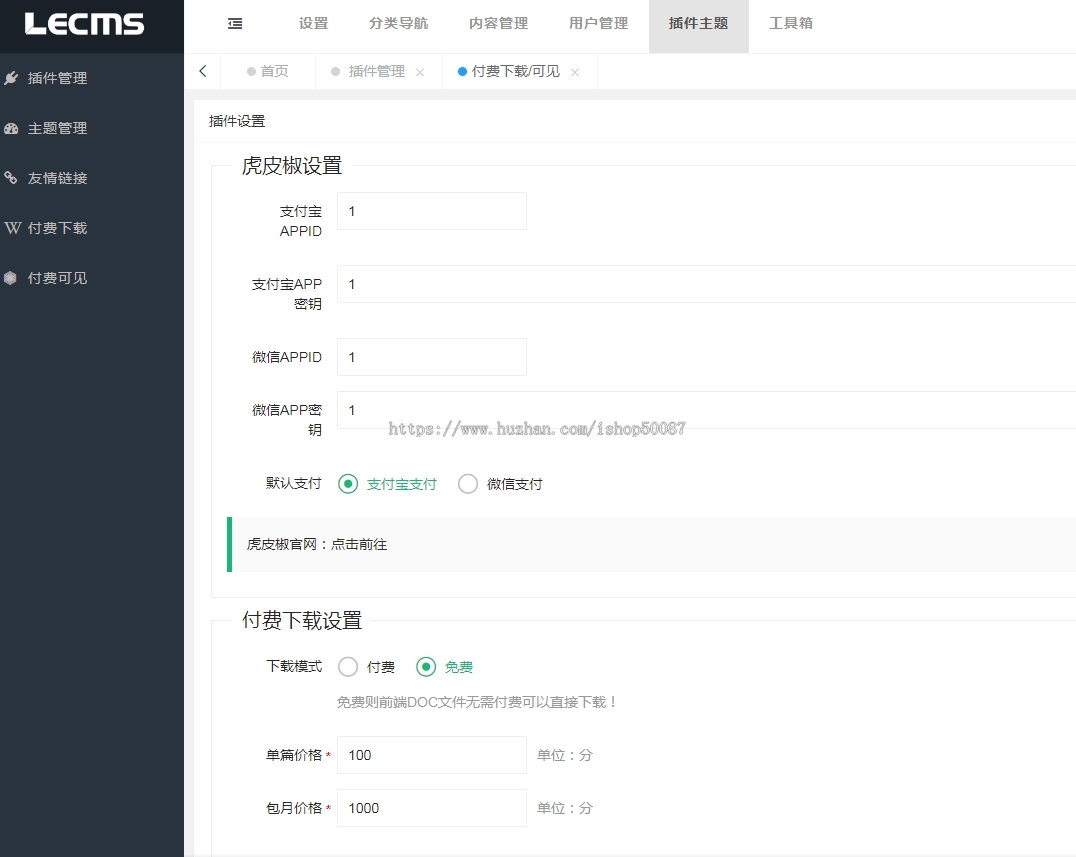
Task: Focus the 单篇价格 input field
Action: tap(432, 755)
